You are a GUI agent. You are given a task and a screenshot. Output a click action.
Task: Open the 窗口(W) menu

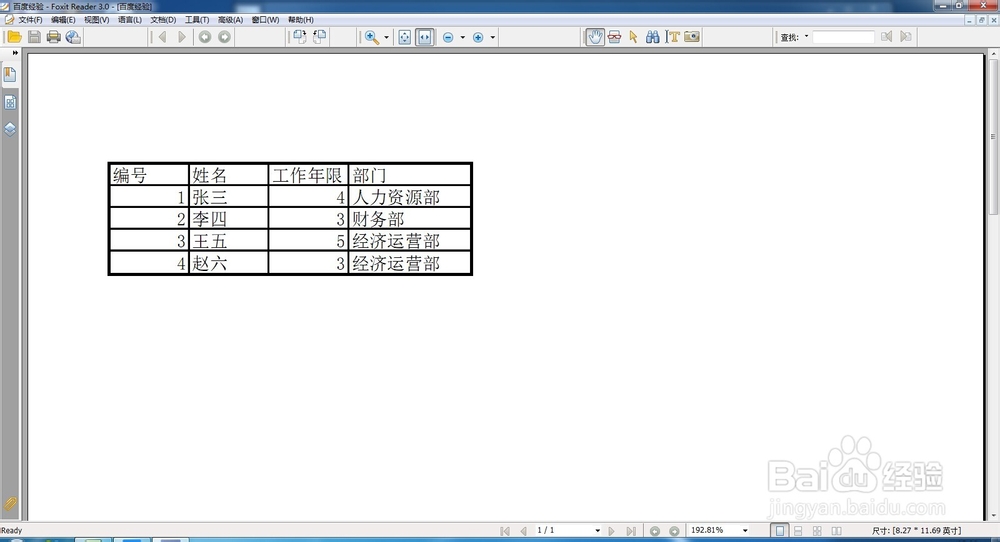[265, 20]
